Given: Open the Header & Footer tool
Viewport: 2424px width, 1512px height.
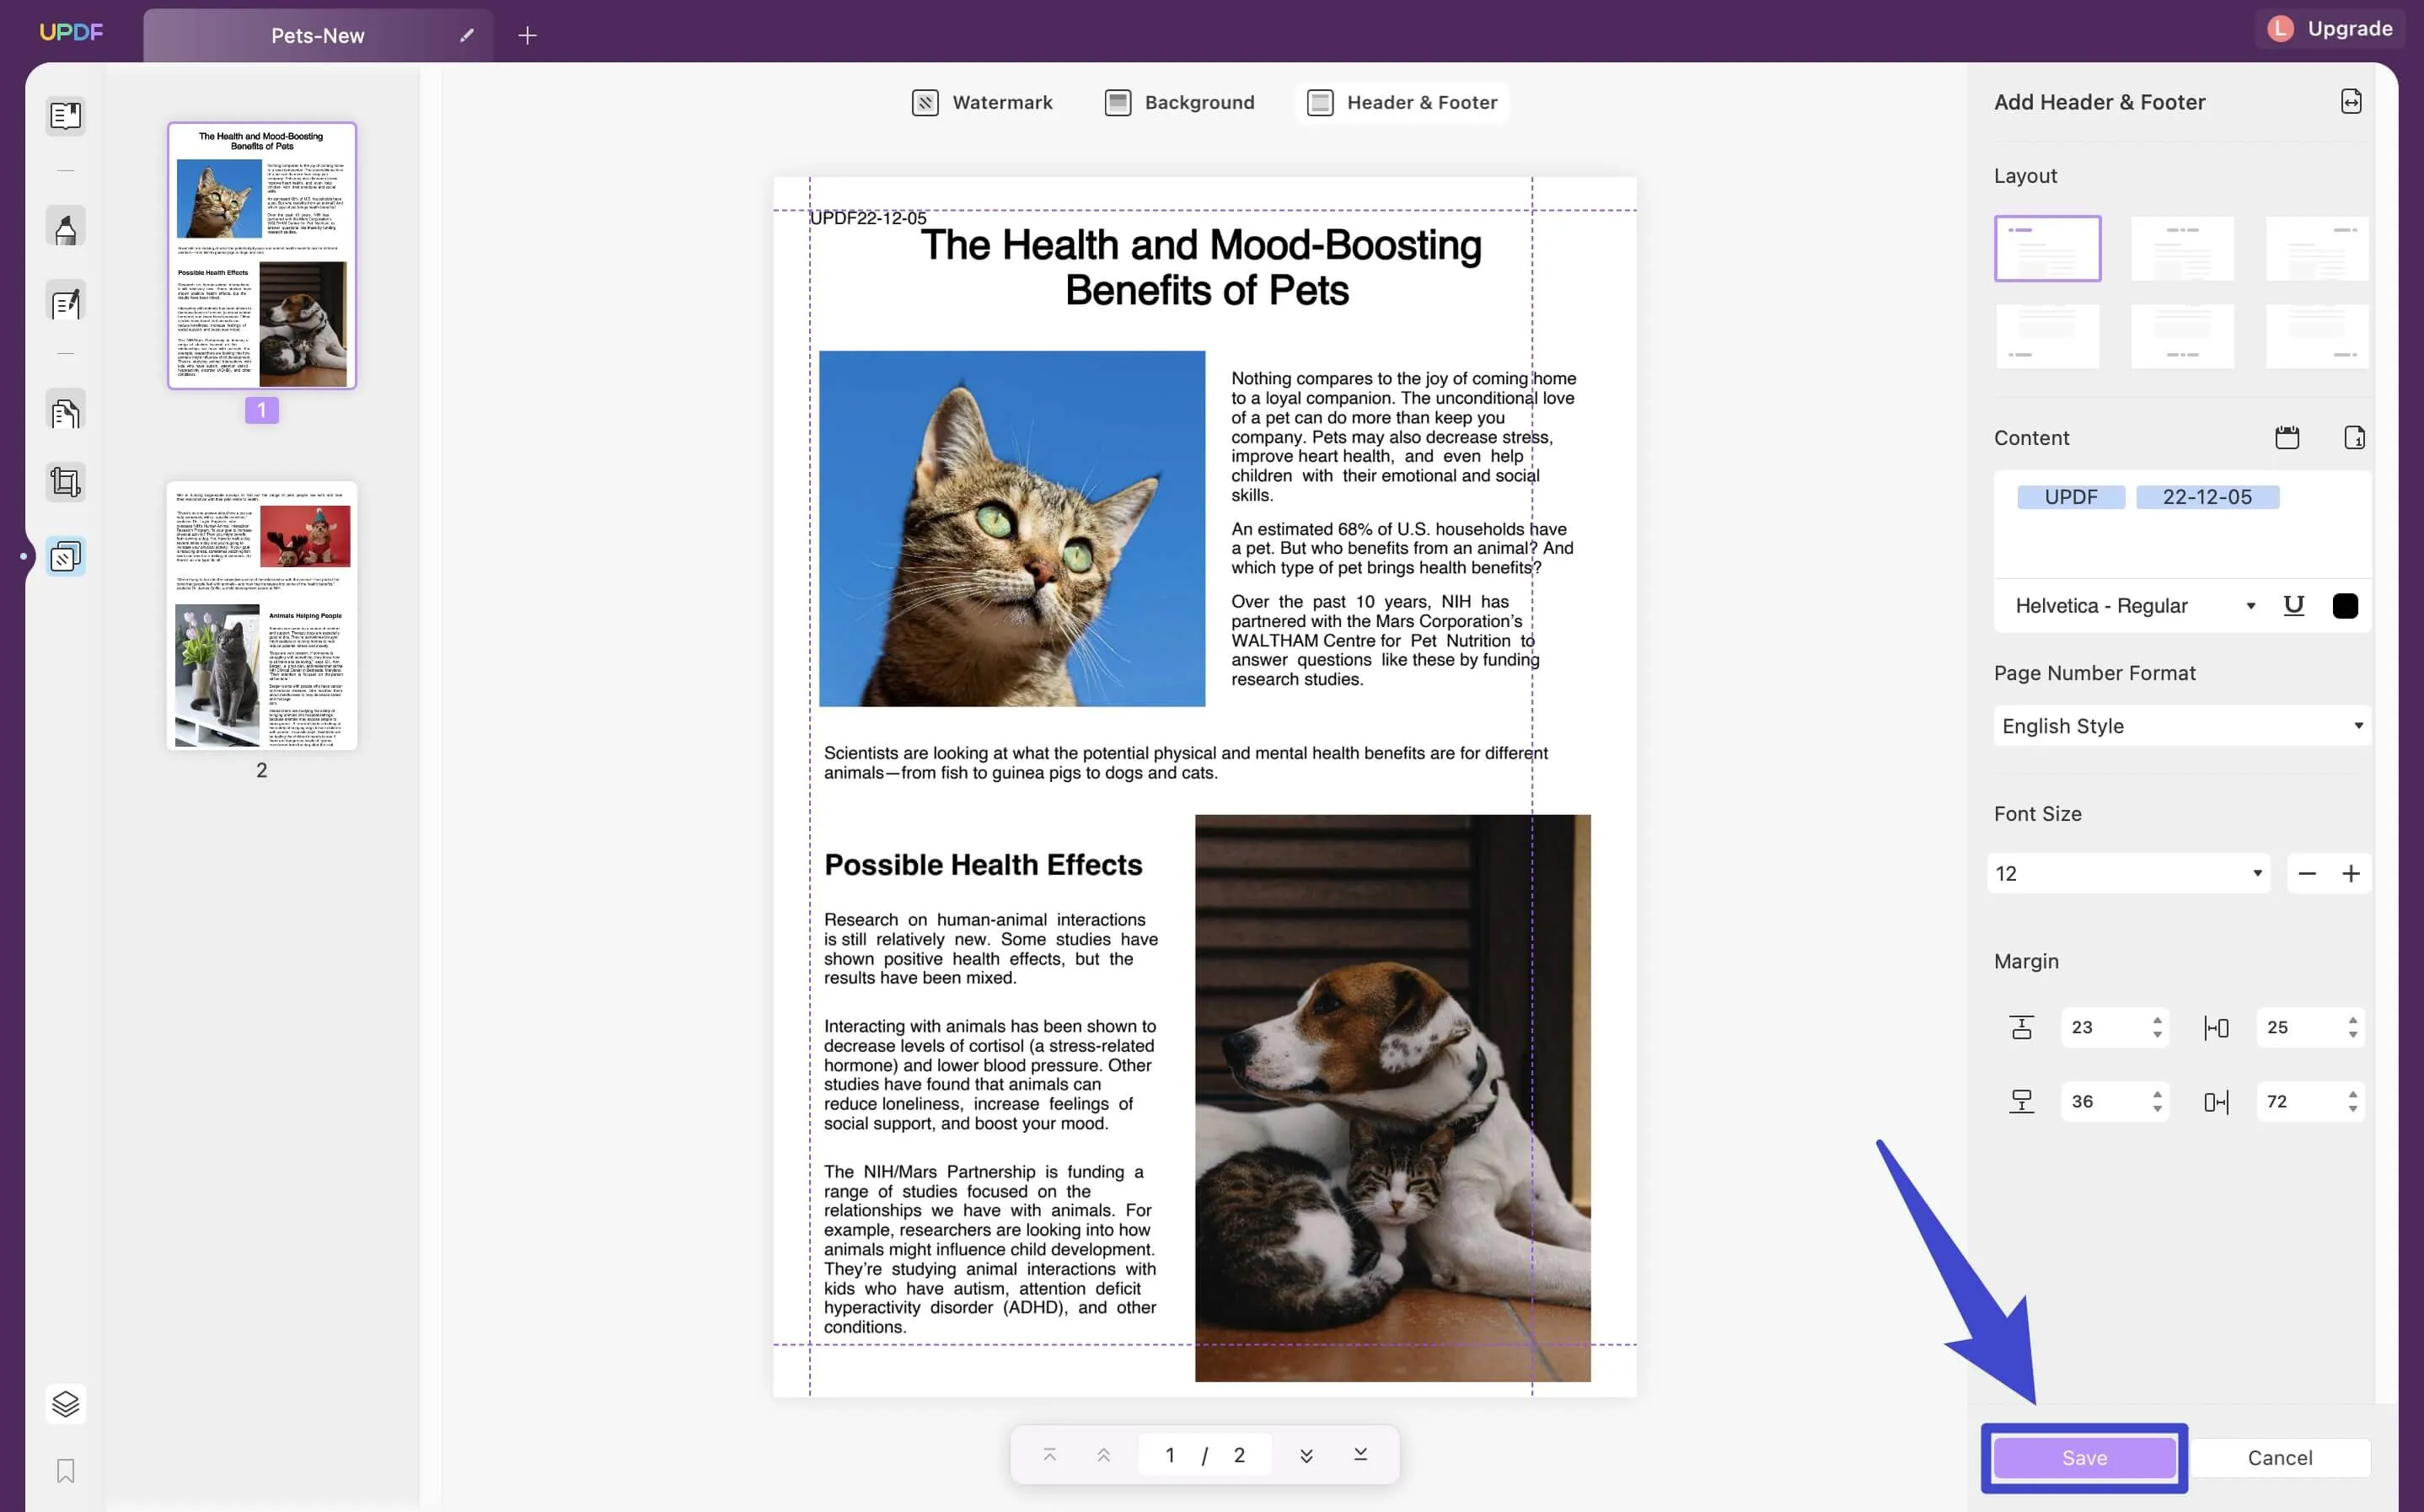Looking at the screenshot, I should pos(1403,101).
